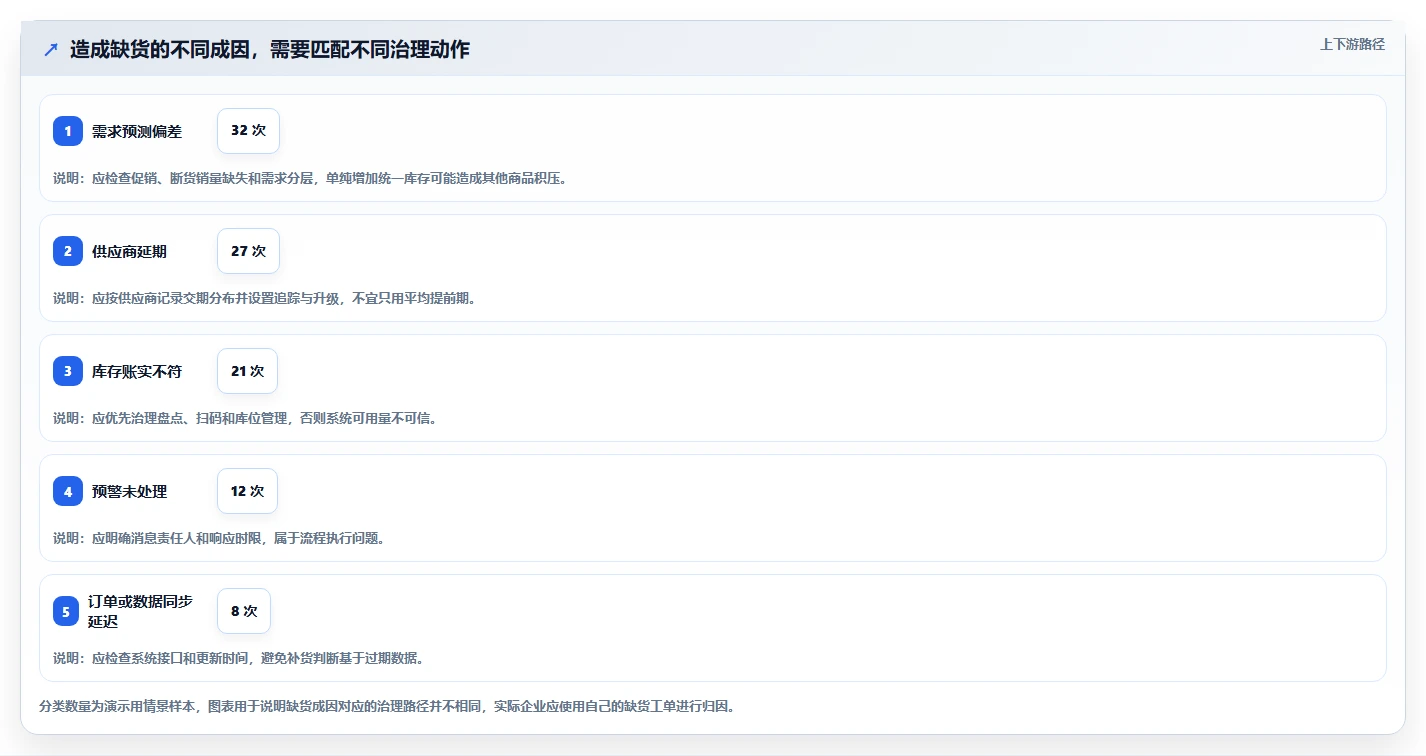The height and width of the screenshot is (756, 1426).
Task: Click the number 4 badge for 预警未处理
Action: pos(68,491)
